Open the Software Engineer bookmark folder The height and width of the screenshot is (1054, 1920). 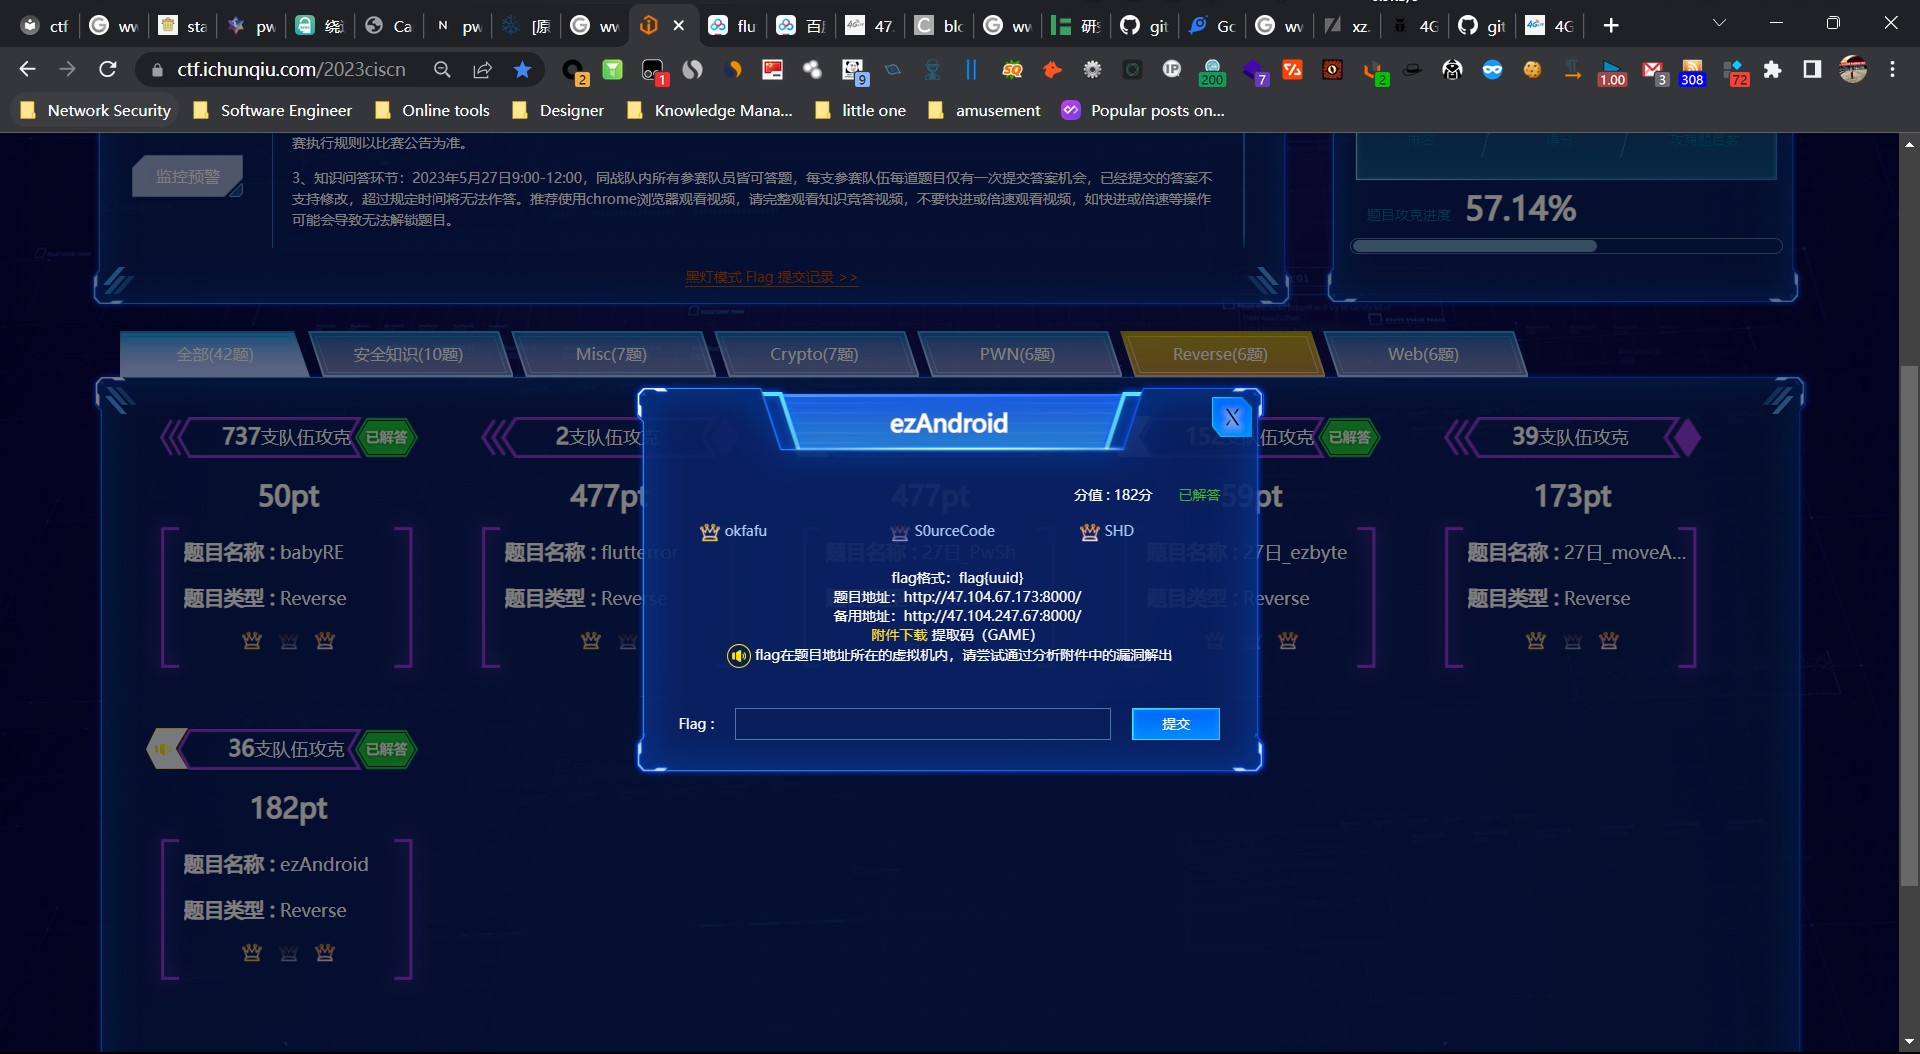(272, 110)
